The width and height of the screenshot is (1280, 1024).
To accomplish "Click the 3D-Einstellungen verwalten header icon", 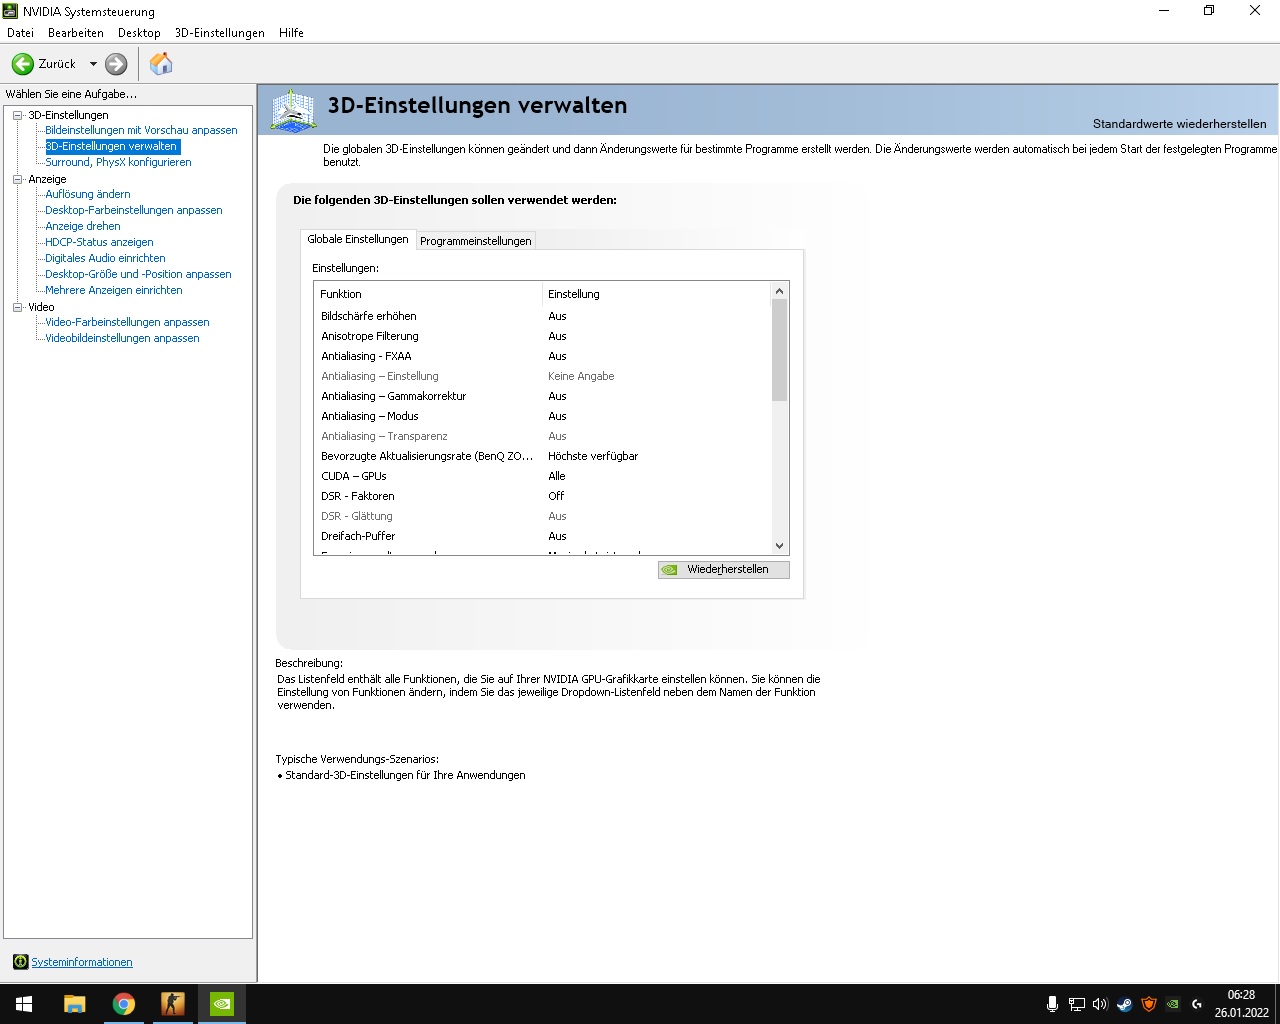I will 293,110.
